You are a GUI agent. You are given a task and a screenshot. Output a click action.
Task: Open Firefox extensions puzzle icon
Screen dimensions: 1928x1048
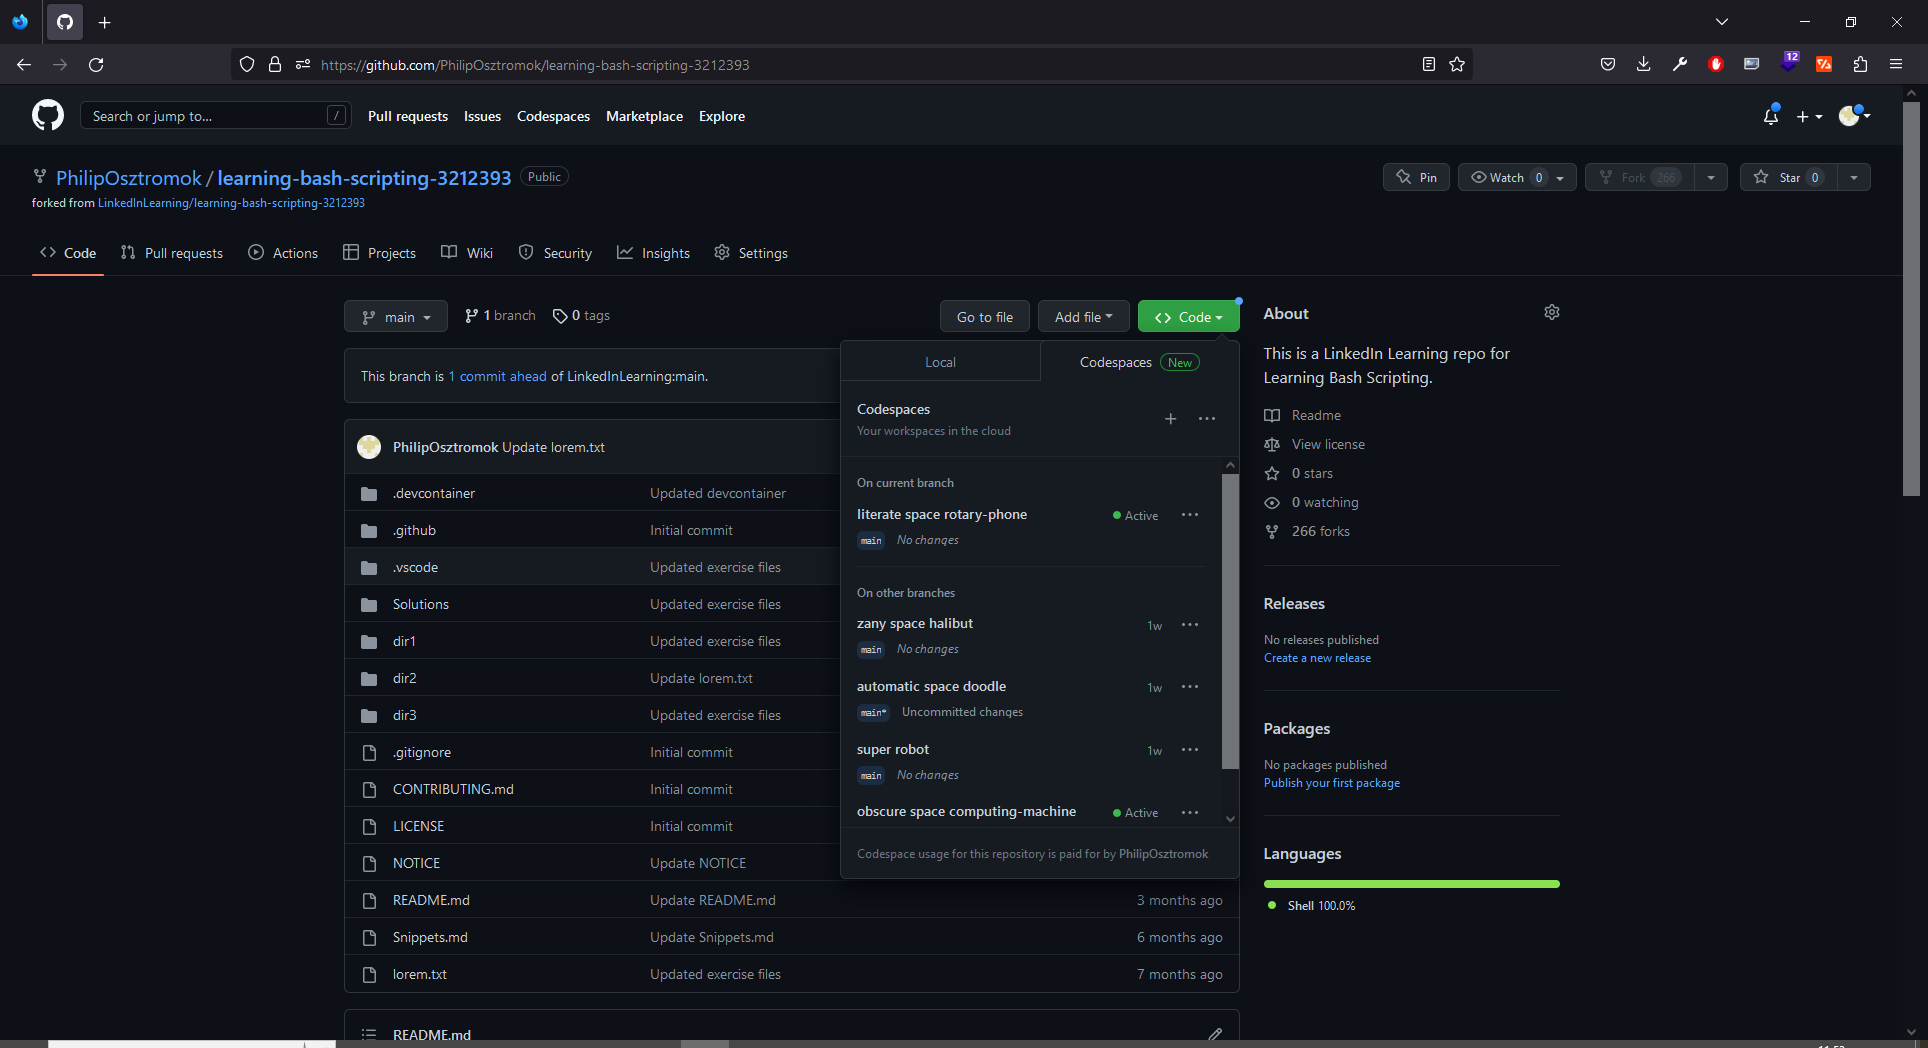(x=1860, y=65)
